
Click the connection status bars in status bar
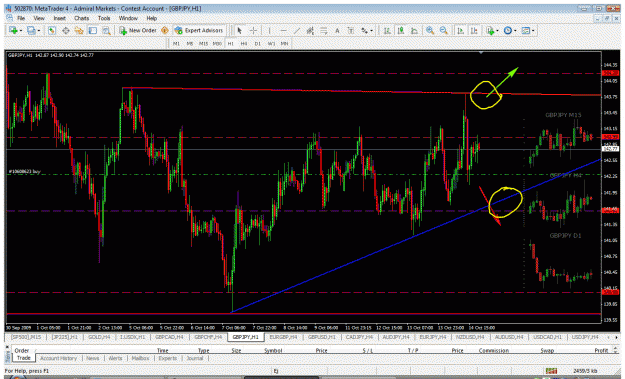pos(551,371)
